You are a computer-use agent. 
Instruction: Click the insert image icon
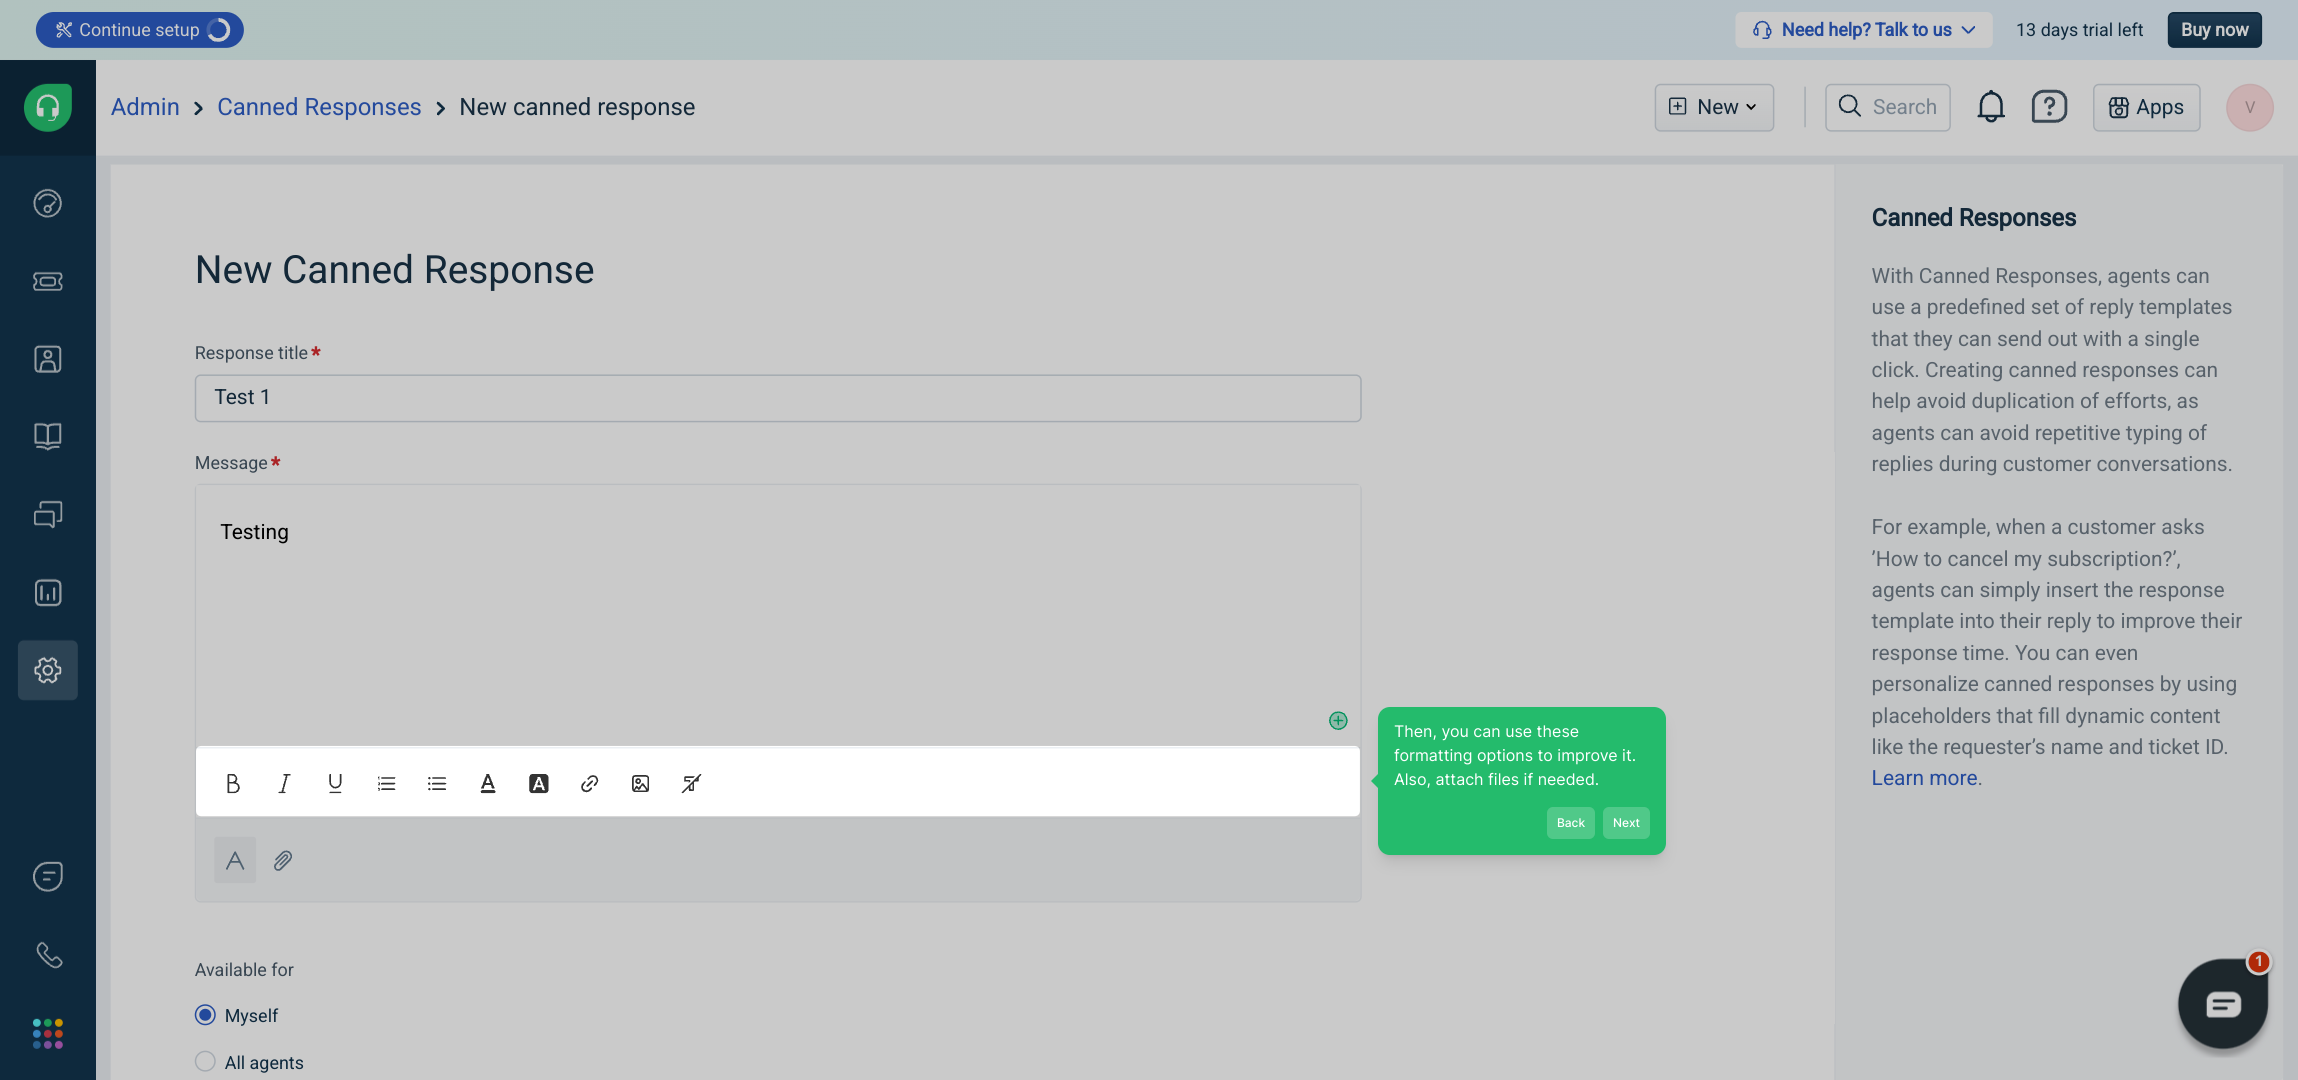(x=640, y=784)
